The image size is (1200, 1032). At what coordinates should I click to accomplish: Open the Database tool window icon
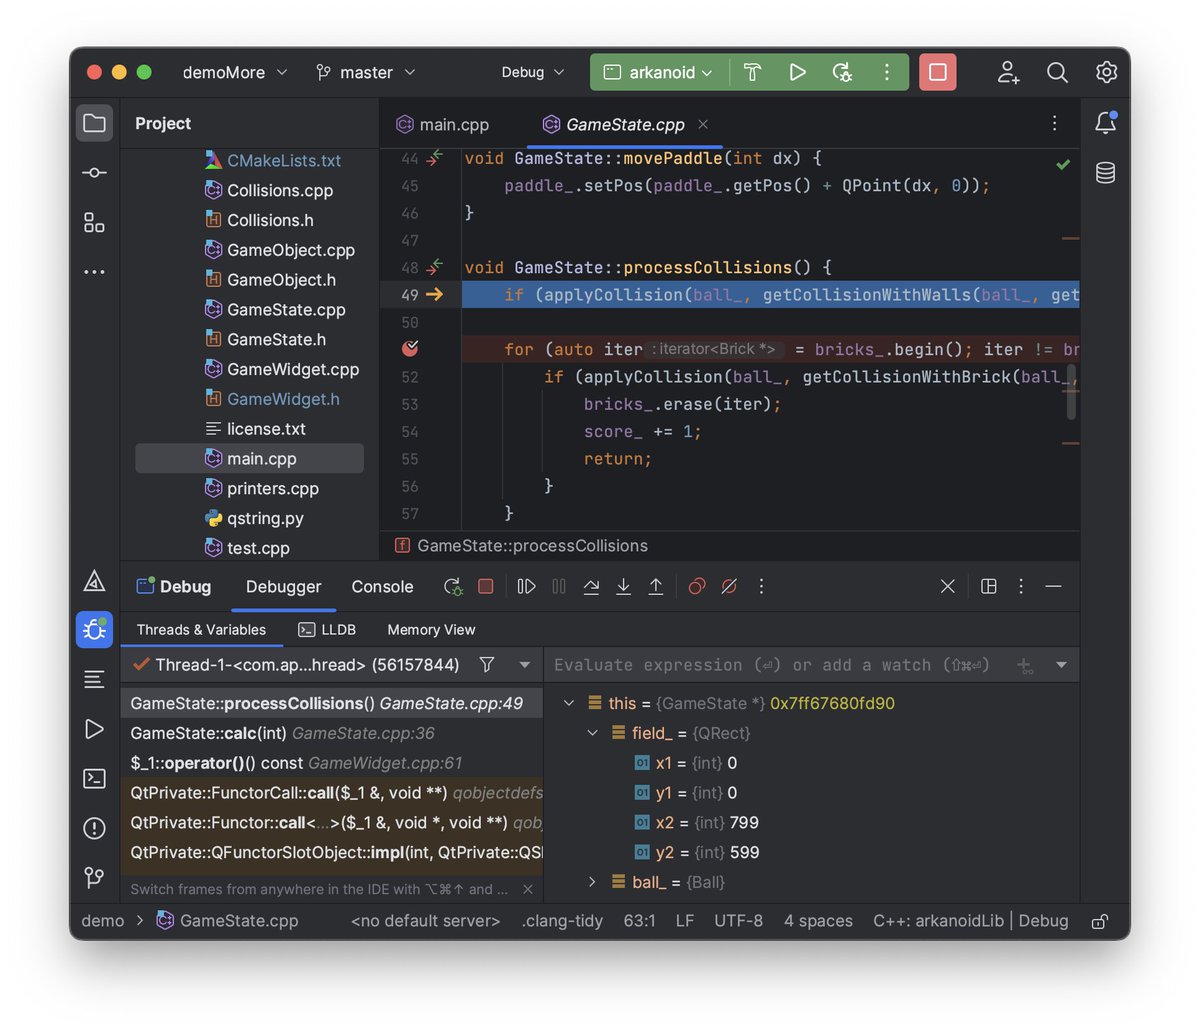pos(1105,172)
